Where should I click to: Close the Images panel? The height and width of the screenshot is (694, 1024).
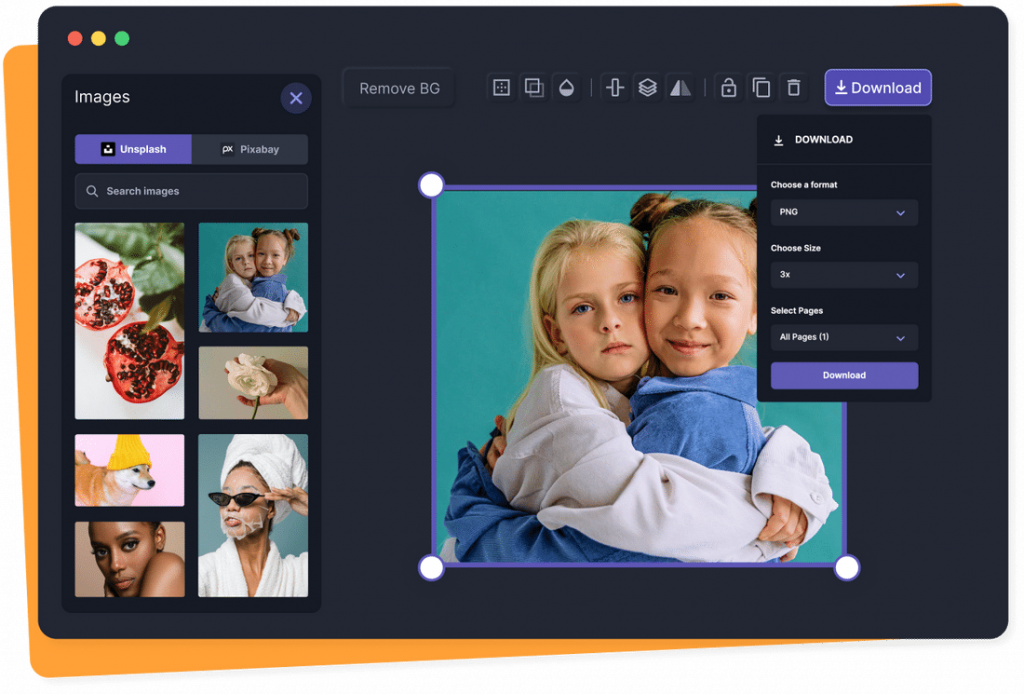pos(295,97)
